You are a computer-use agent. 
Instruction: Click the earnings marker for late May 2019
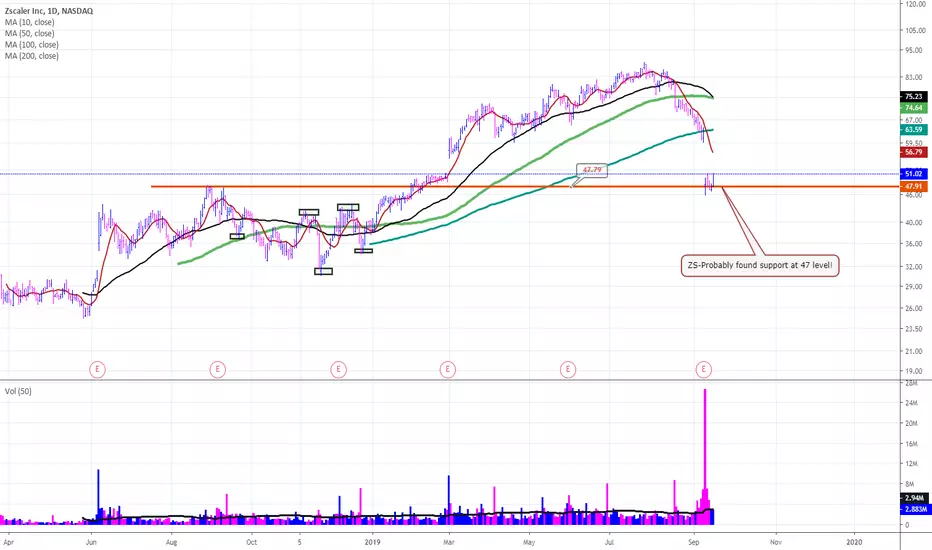[x=568, y=370]
